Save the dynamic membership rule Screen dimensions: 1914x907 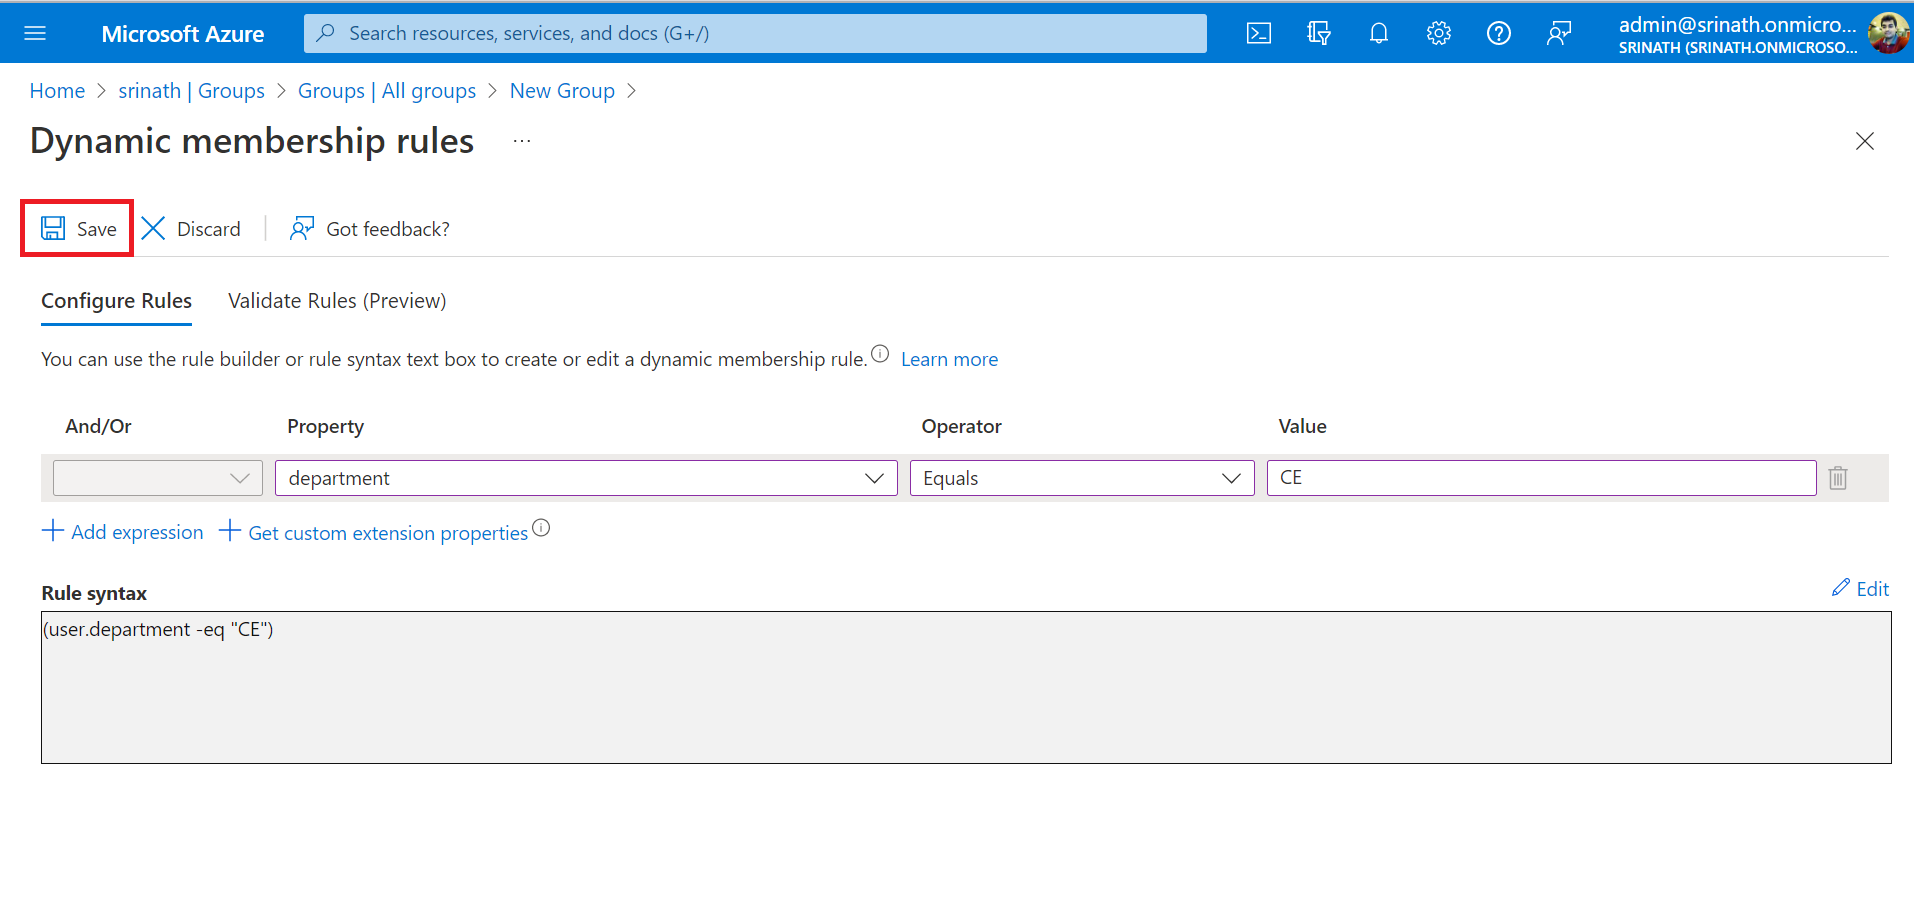click(x=78, y=229)
